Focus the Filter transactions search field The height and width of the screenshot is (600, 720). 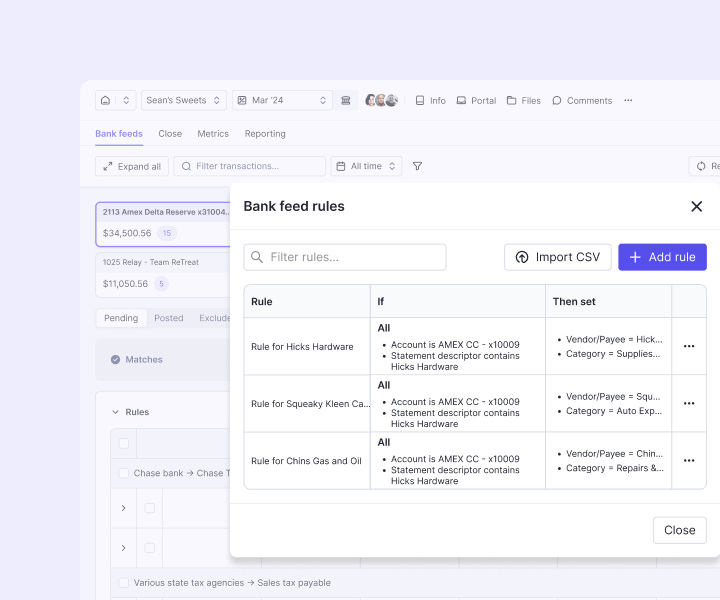(x=250, y=166)
